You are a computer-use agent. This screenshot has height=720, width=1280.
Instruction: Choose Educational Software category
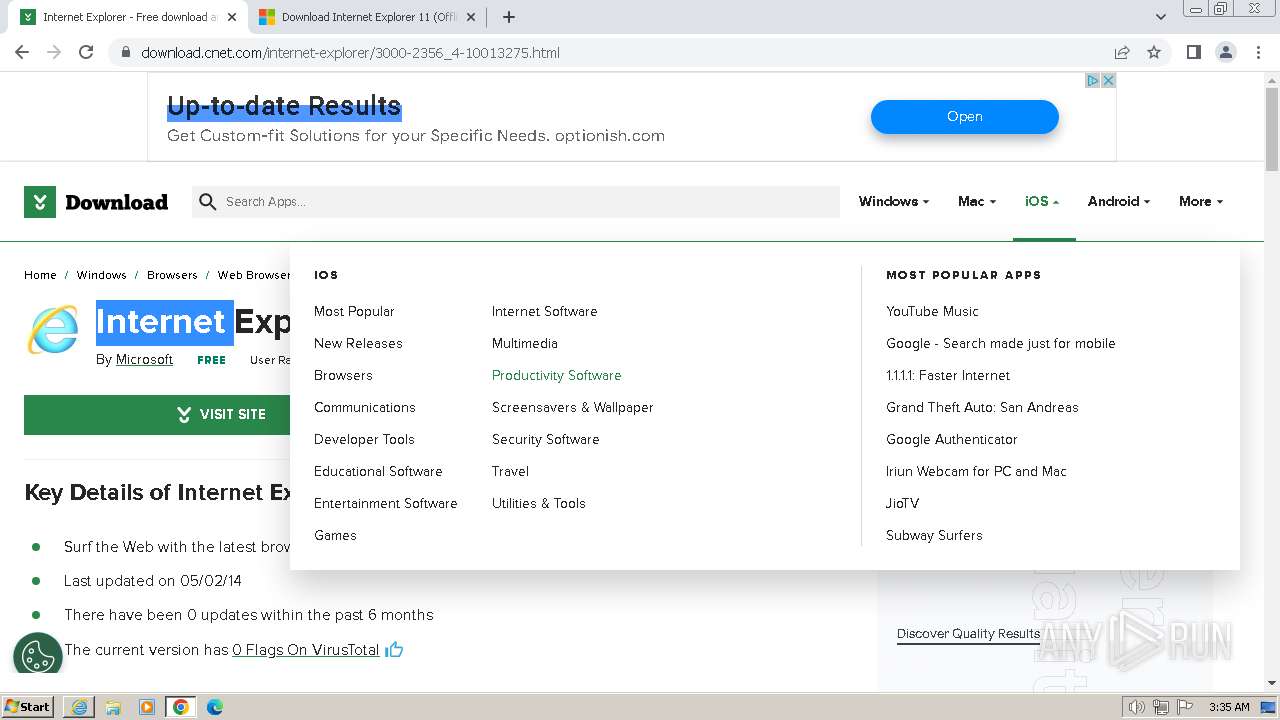(x=378, y=471)
